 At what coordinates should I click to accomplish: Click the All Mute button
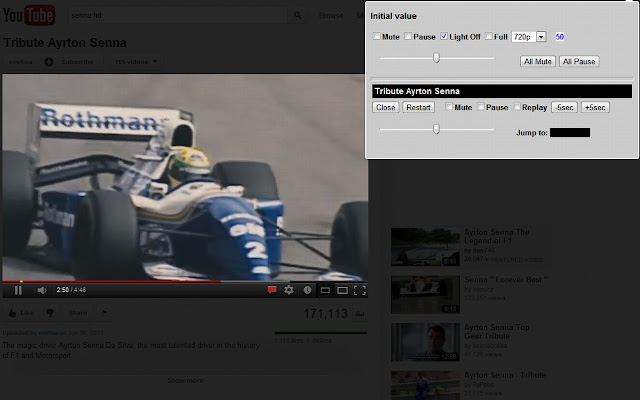click(538, 61)
